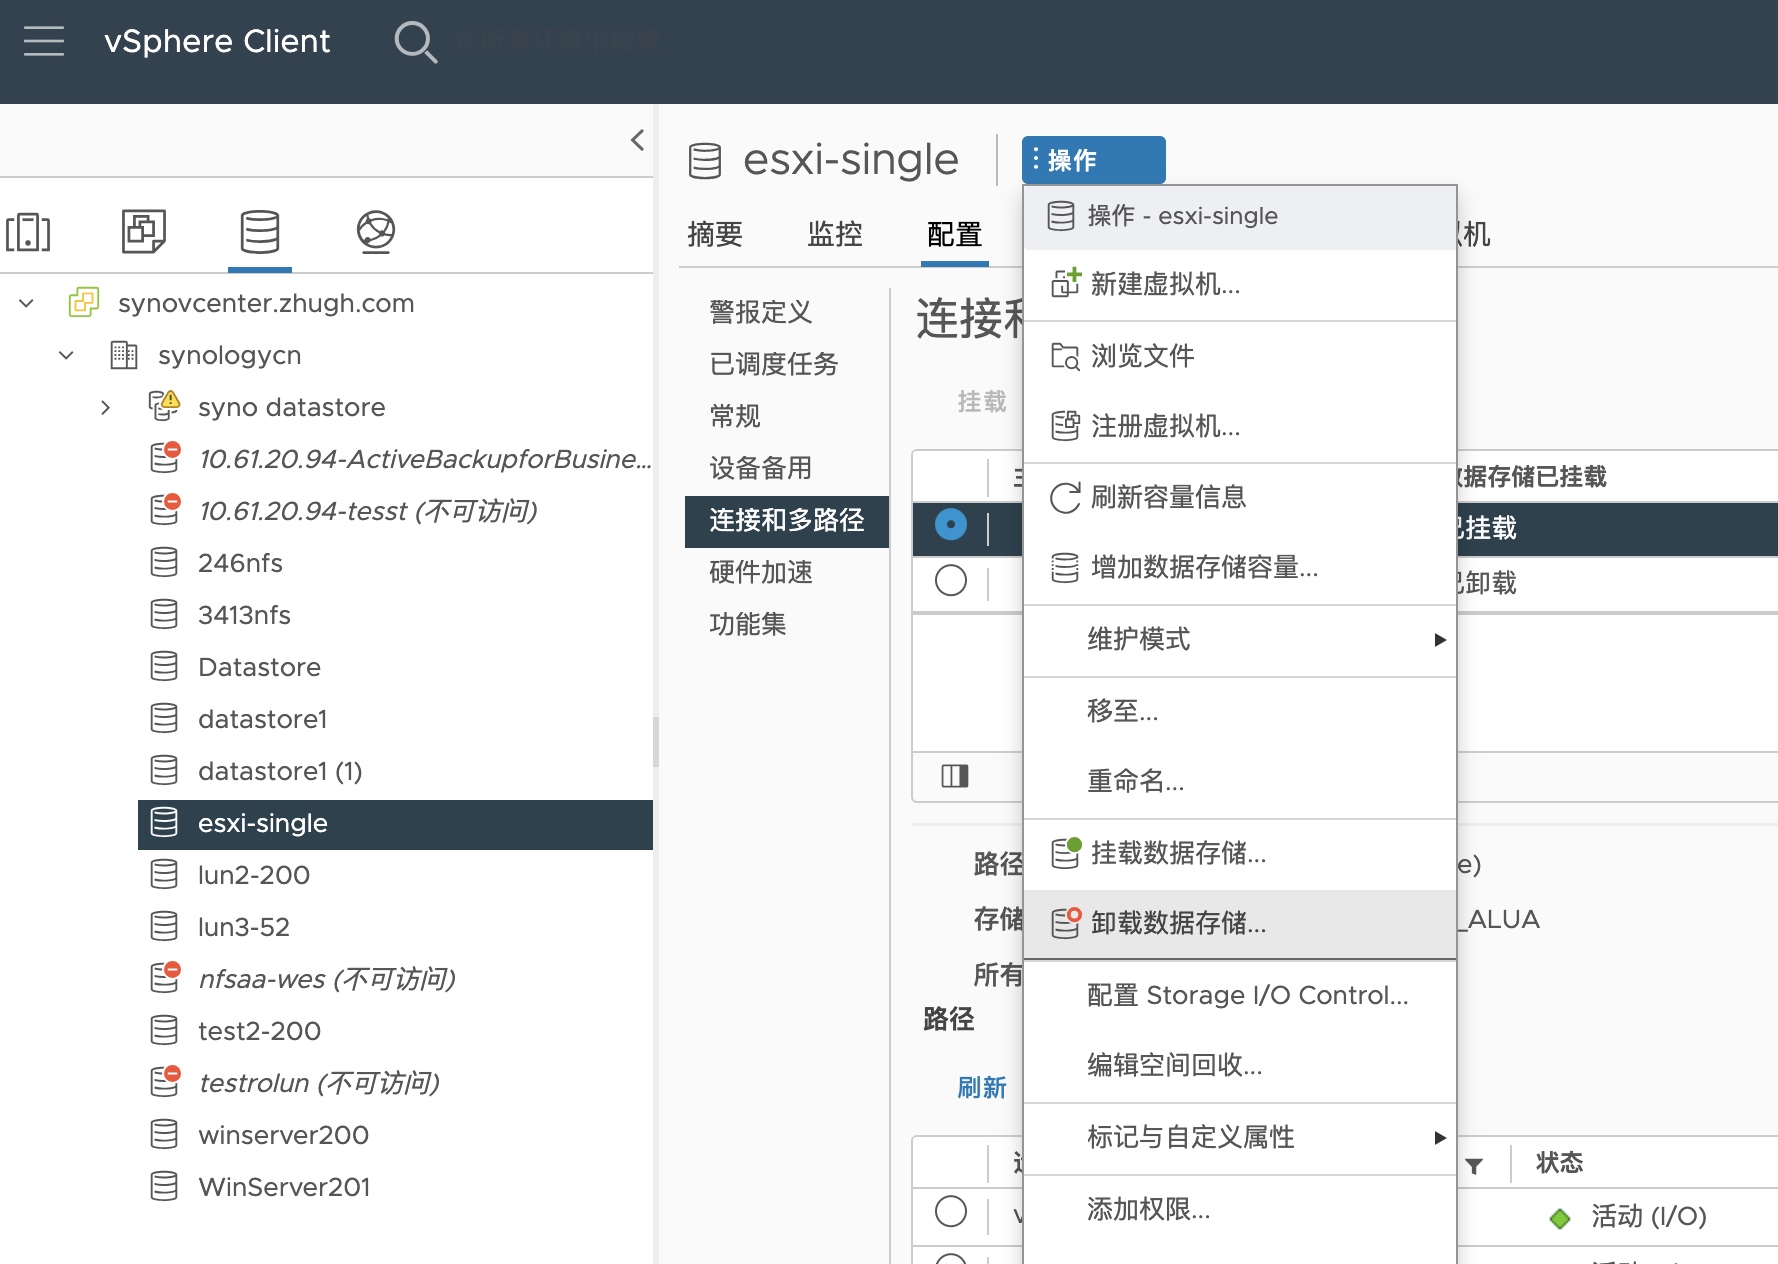Select the checked radio button in mounted host row
Screen dimensions: 1778x1264
pos(951,524)
